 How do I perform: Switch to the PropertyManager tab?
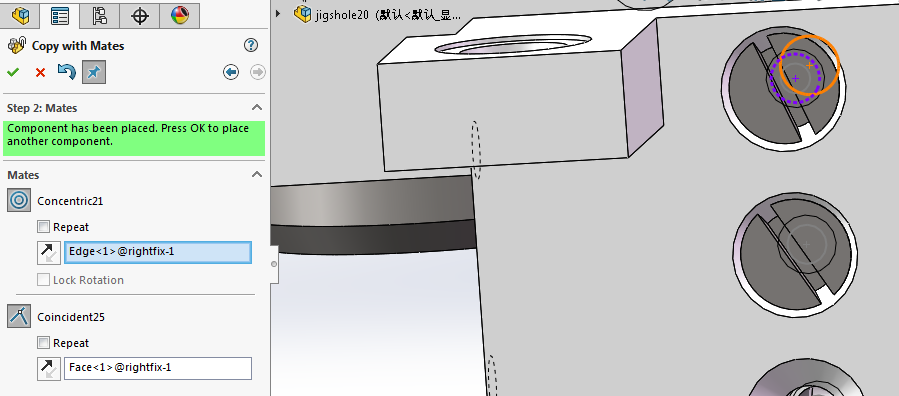[60, 15]
